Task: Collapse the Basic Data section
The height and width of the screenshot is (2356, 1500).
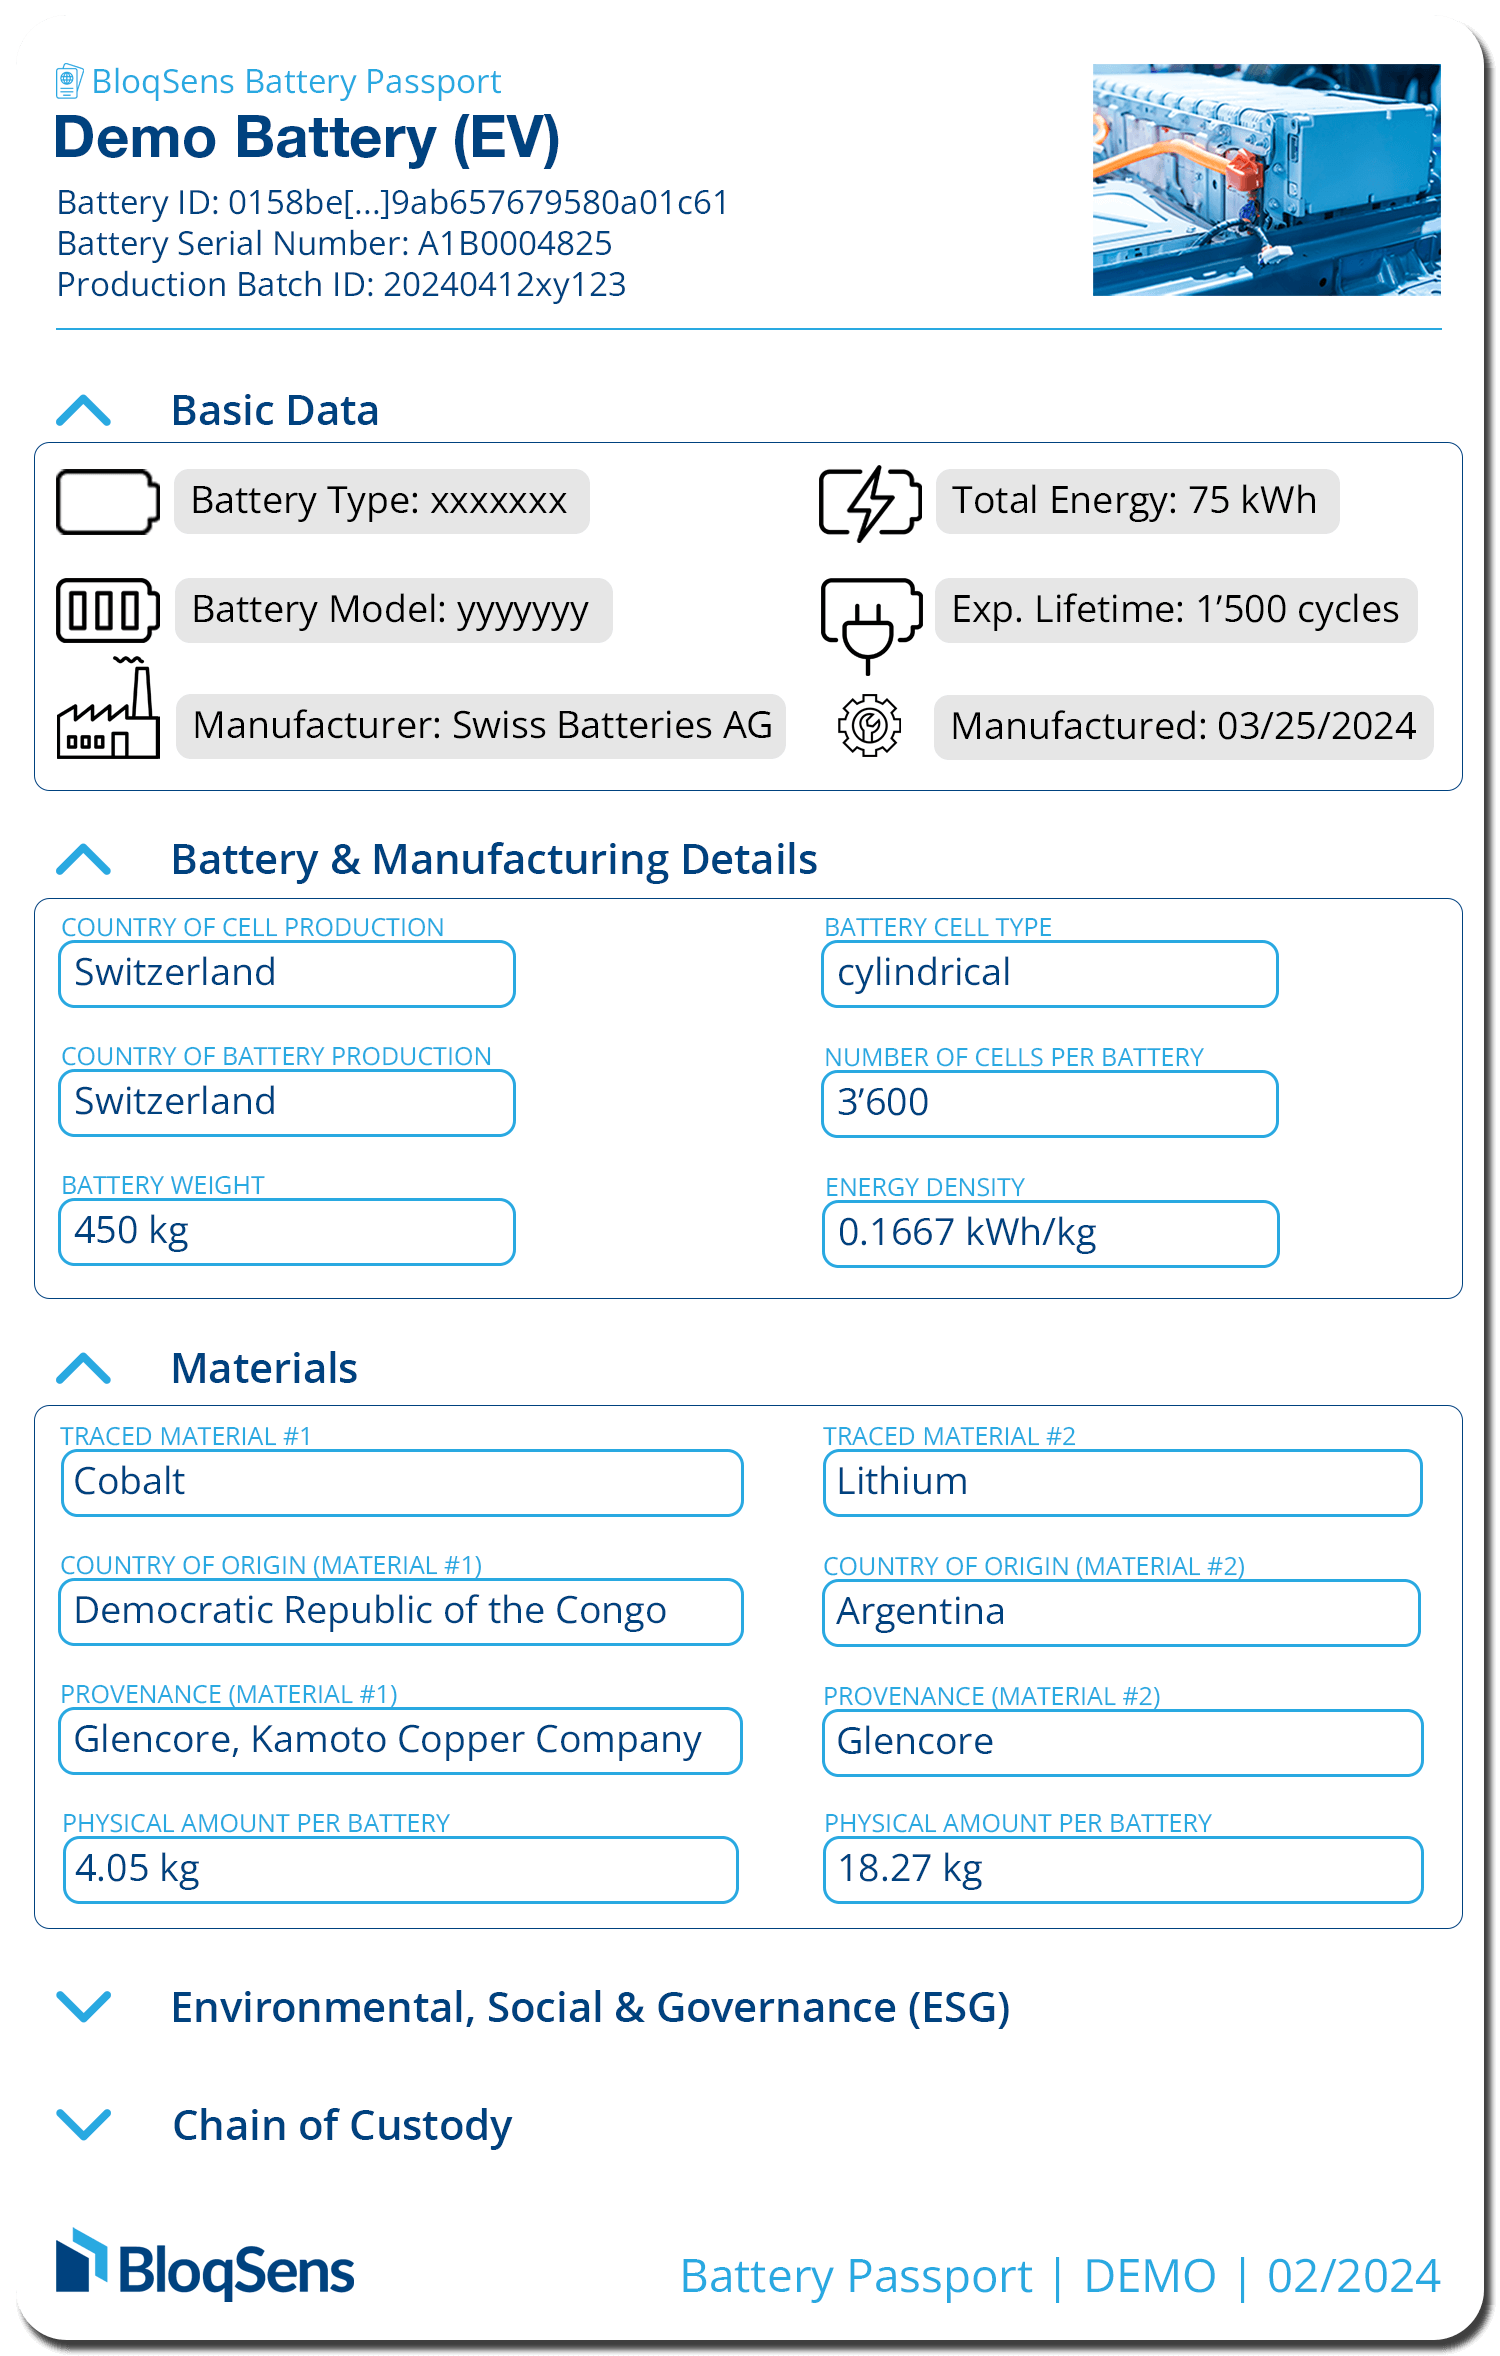Action: pyautogui.click(x=84, y=410)
